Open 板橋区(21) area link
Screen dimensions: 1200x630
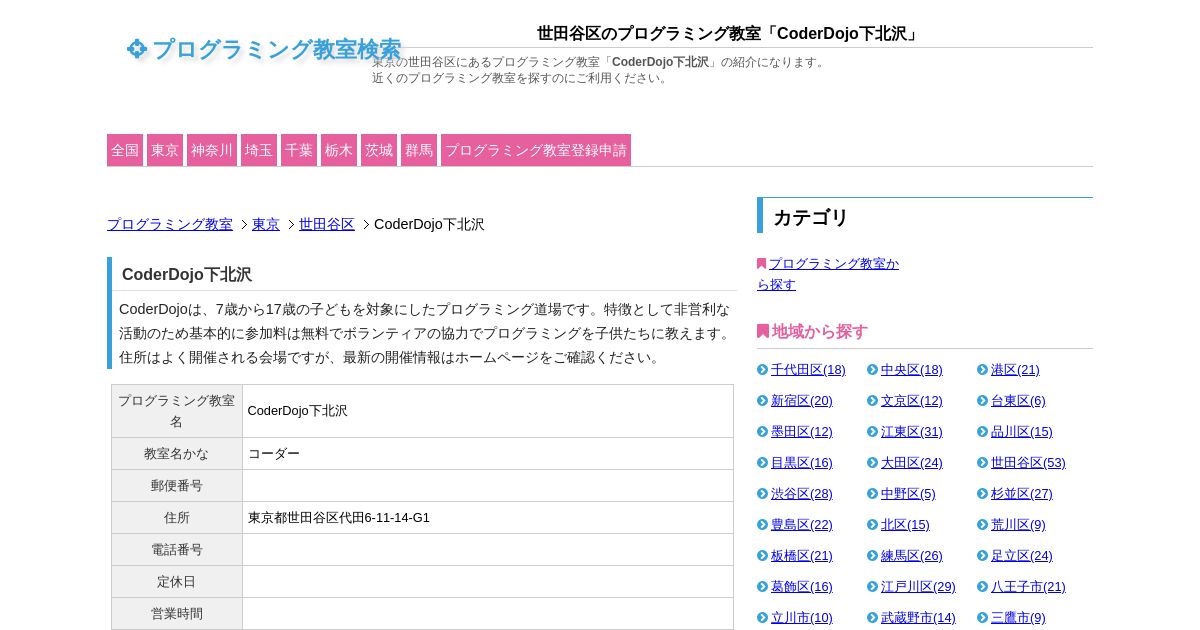point(802,556)
